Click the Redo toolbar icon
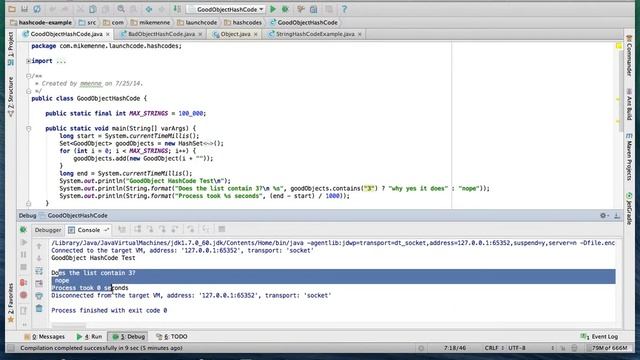Screen dimensions: 640x360 tap(65, 9)
